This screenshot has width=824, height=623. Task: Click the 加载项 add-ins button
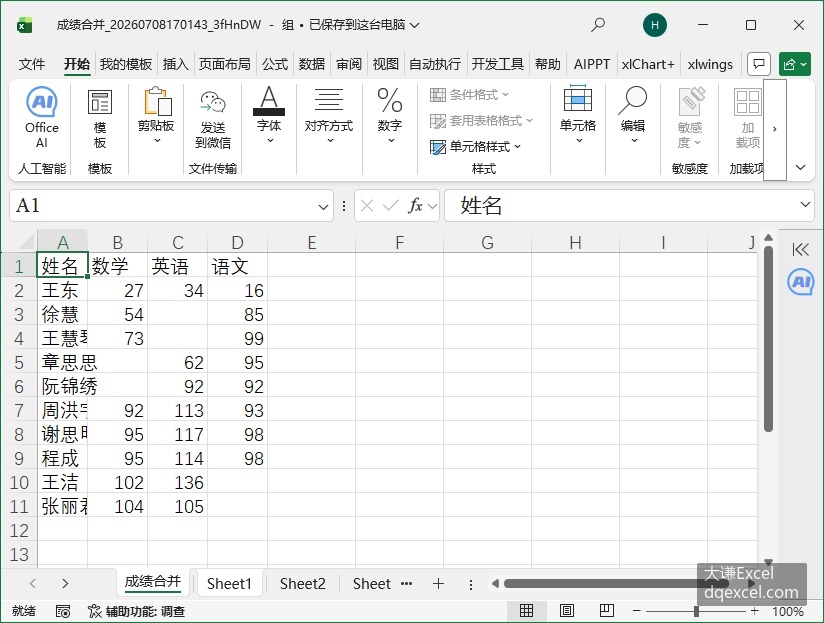click(x=747, y=119)
